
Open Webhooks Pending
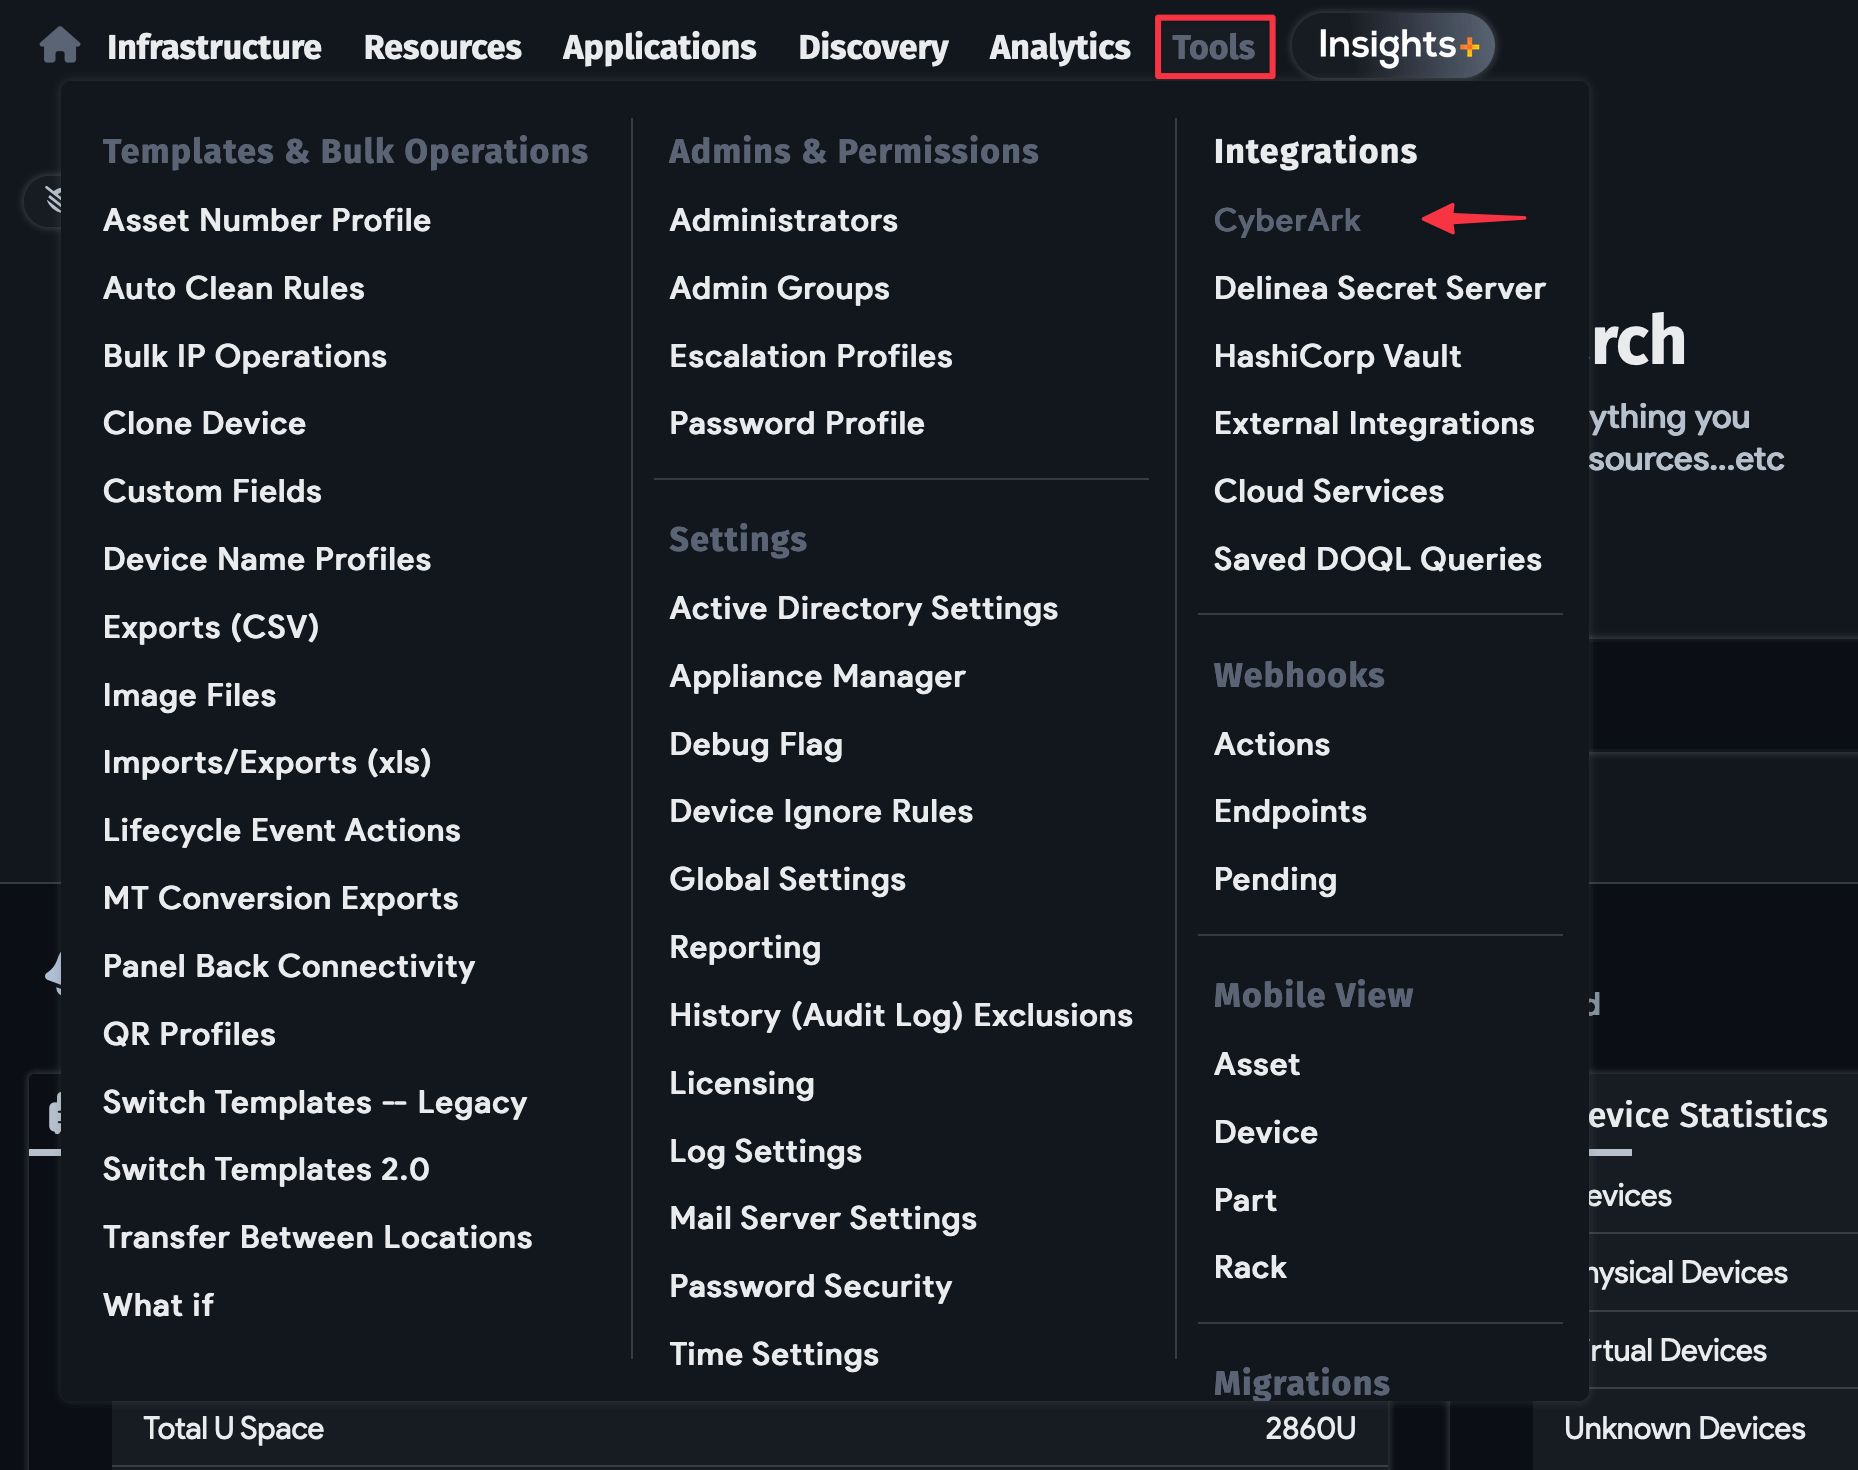coord(1275,879)
